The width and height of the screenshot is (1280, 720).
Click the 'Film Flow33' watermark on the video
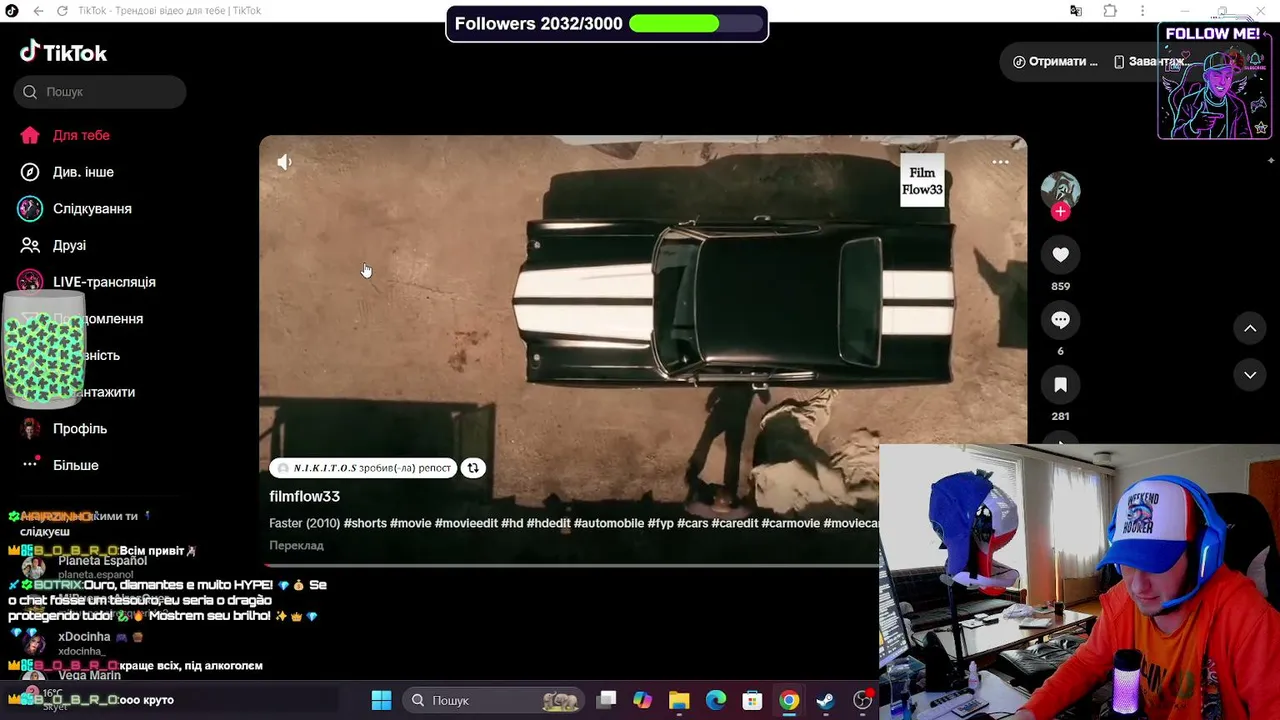click(922, 181)
